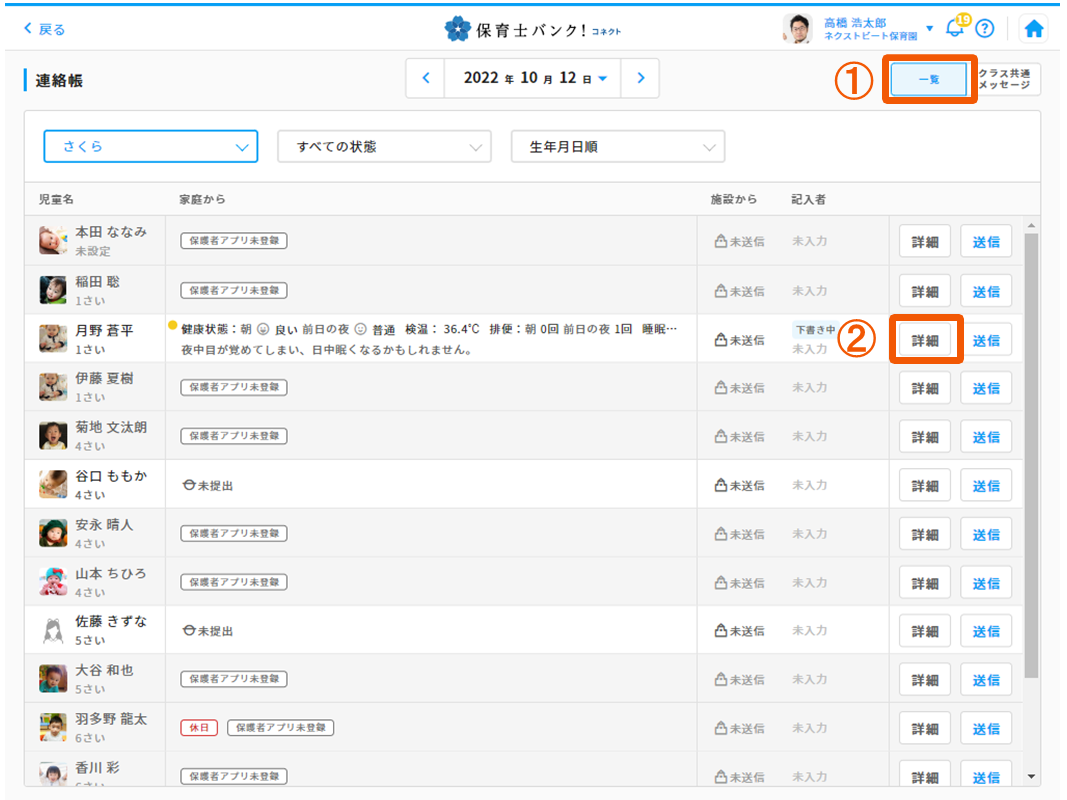Open the notification bell
The height and width of the screenshot is (800, 1067).
[x=954, y=28]
